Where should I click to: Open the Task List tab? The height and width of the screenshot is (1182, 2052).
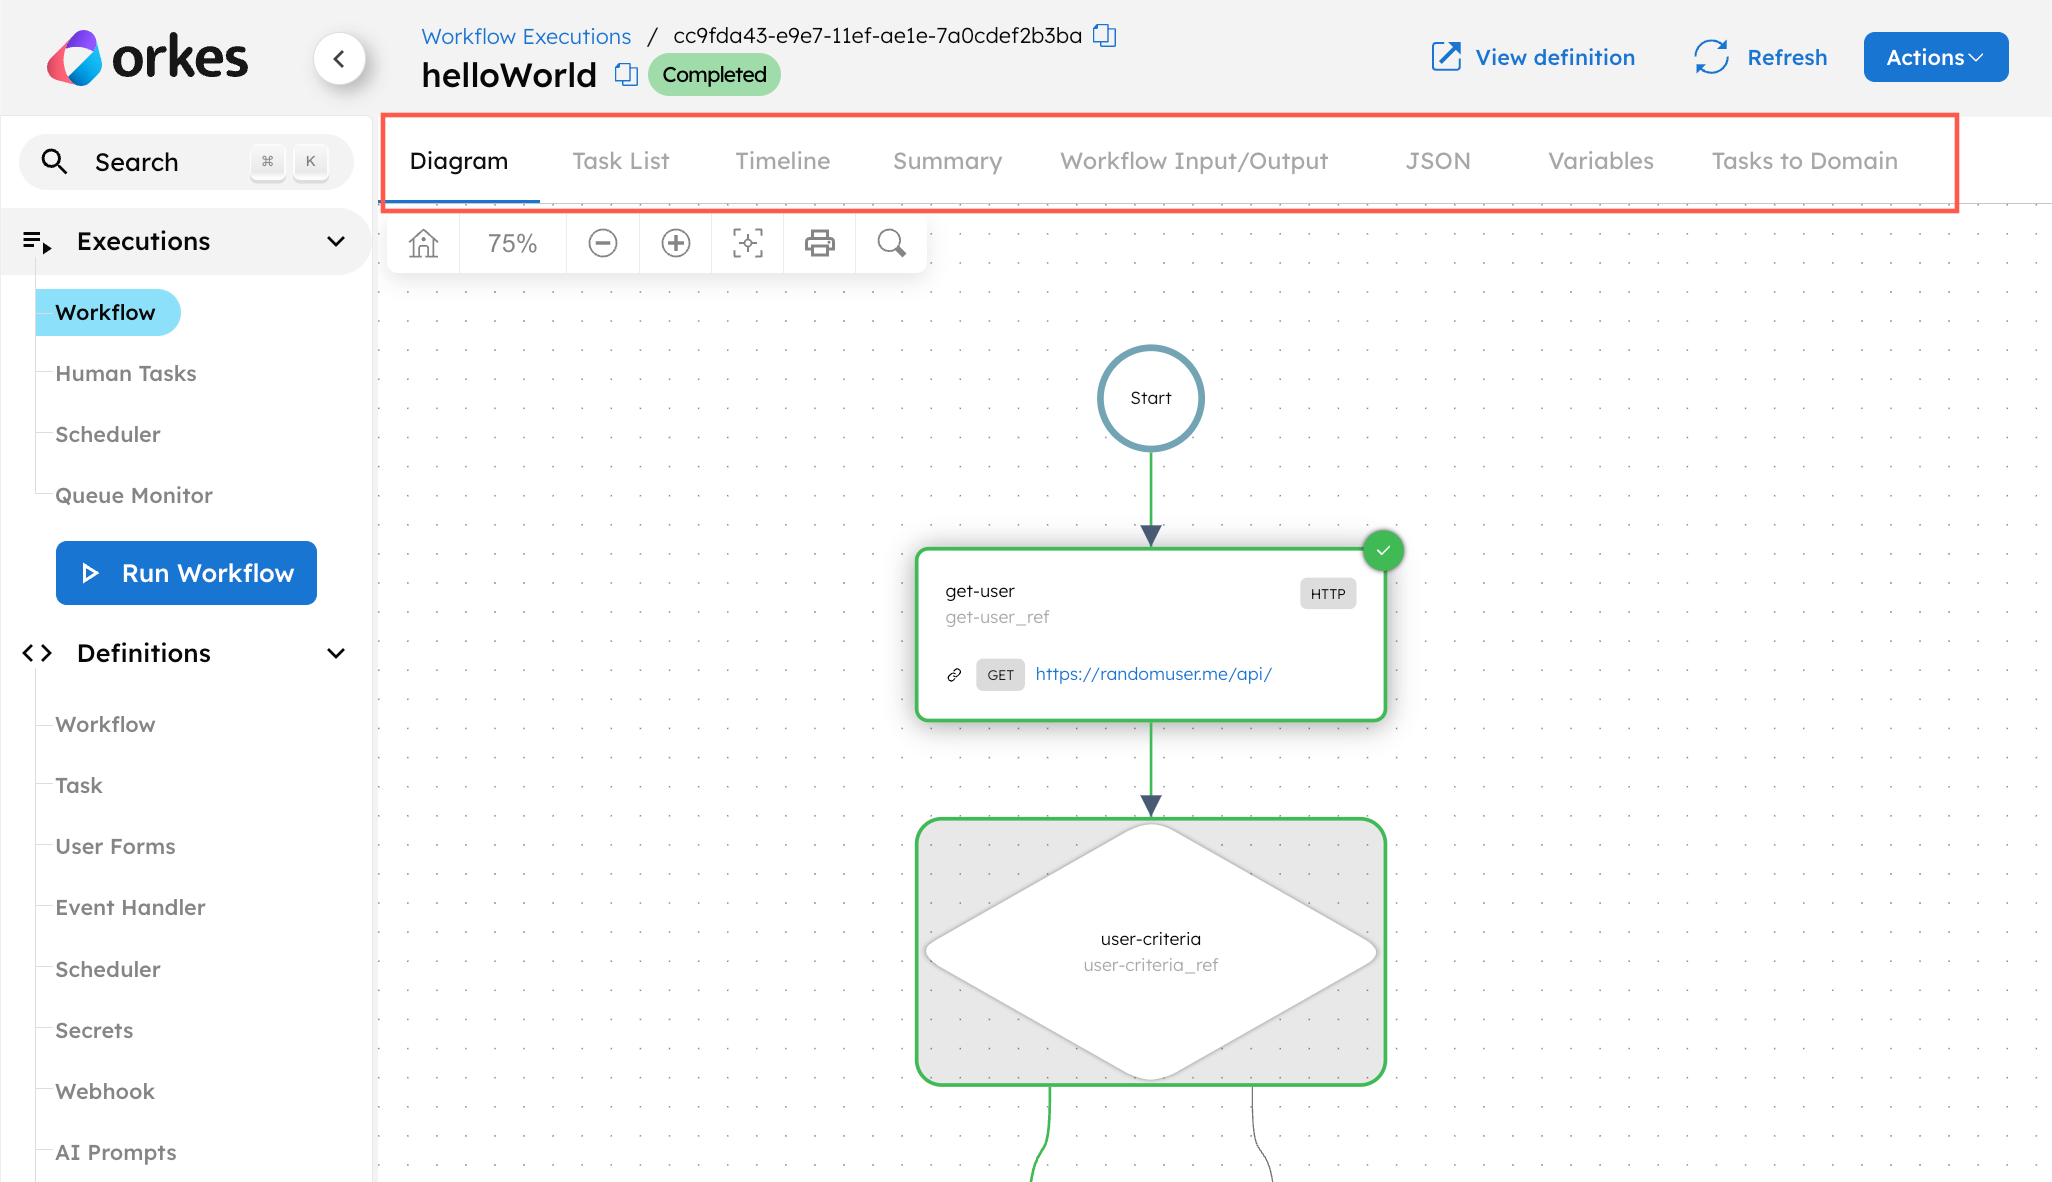coord(621,161)
